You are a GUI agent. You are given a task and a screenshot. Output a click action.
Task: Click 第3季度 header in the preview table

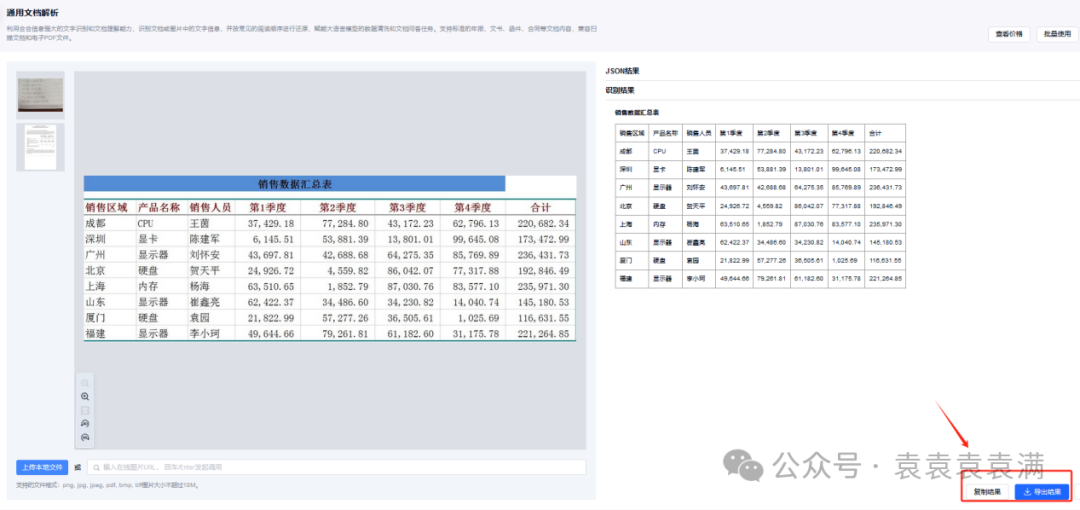tap(406, 207)
